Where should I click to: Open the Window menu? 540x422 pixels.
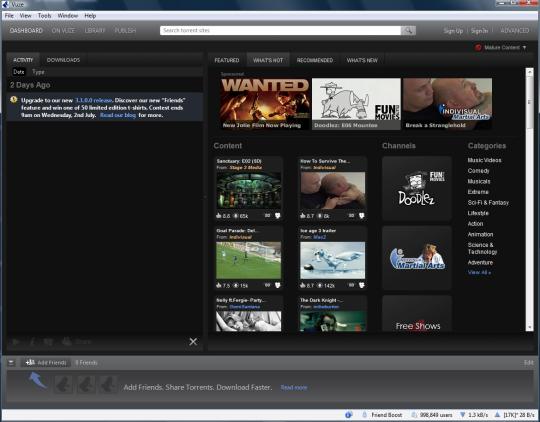click(x=68, y=16)
